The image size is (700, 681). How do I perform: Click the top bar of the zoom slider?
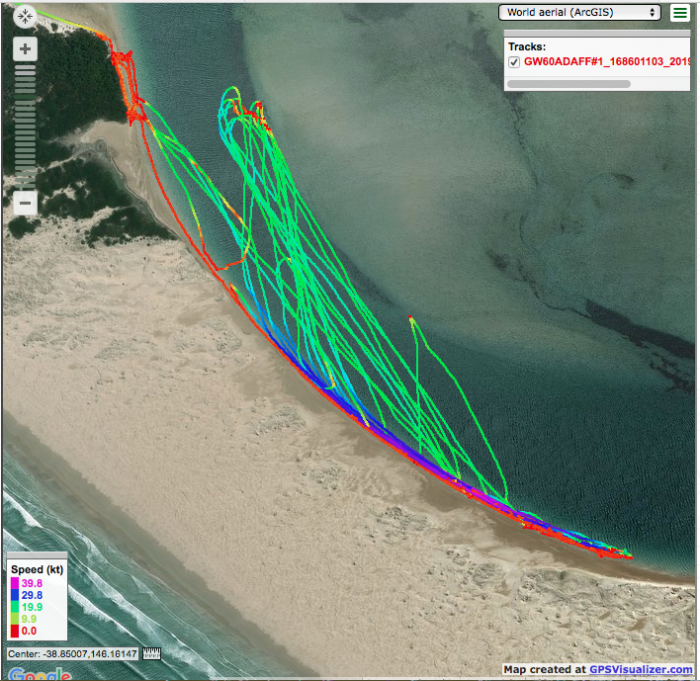coord(25,66)
